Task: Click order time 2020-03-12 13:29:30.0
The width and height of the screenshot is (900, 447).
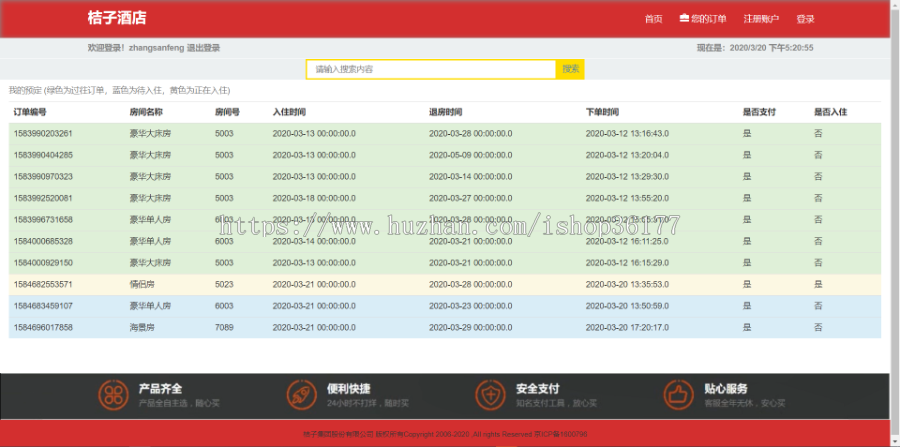Action: coord(627,176)
